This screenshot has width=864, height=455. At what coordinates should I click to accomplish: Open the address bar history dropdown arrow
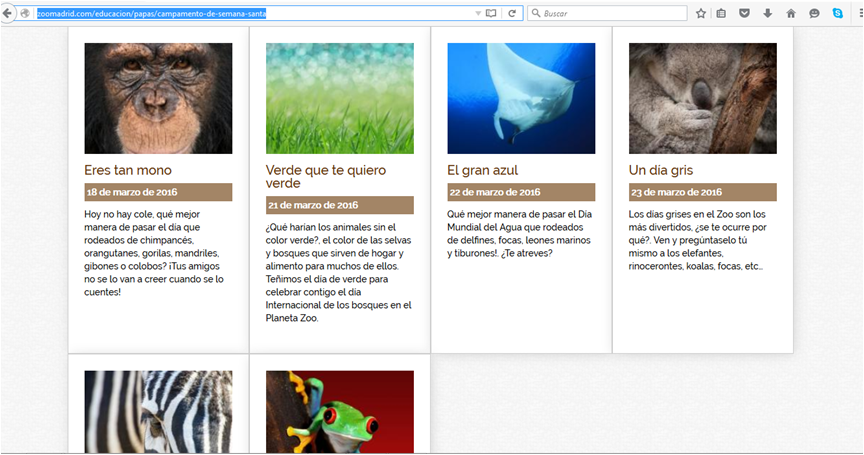[x=478, y=13]
